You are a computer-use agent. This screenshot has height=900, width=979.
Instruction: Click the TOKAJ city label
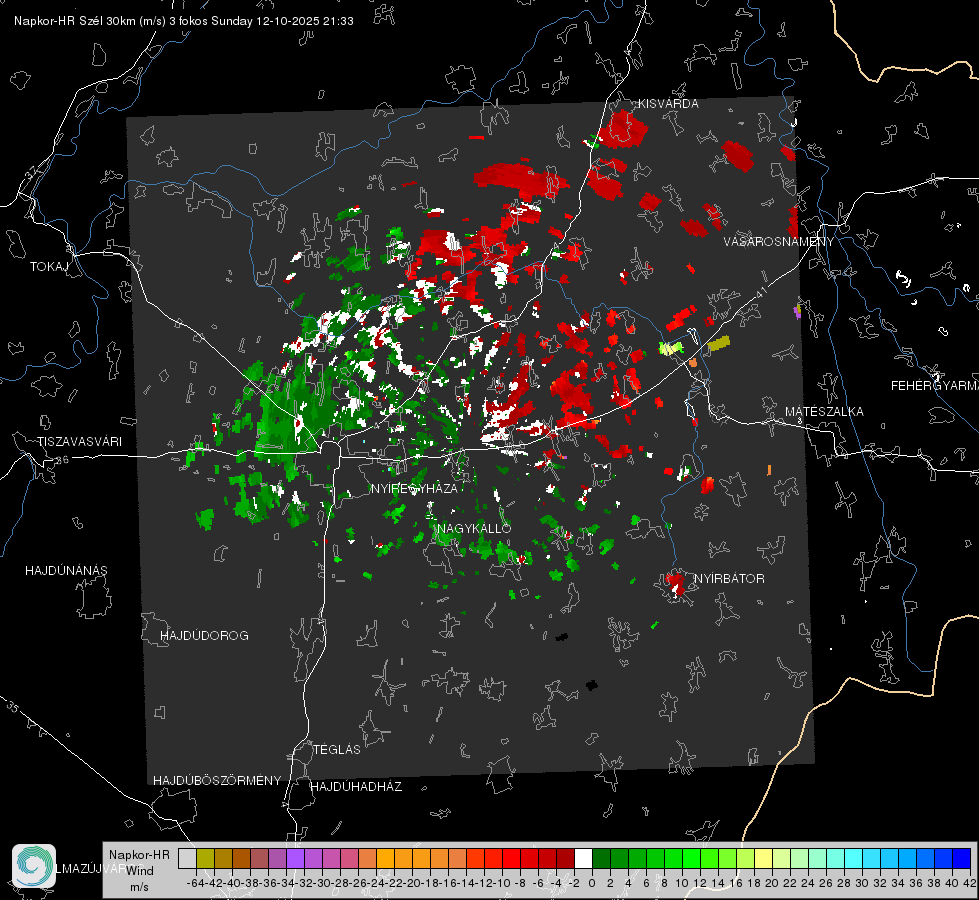(49, 267)
